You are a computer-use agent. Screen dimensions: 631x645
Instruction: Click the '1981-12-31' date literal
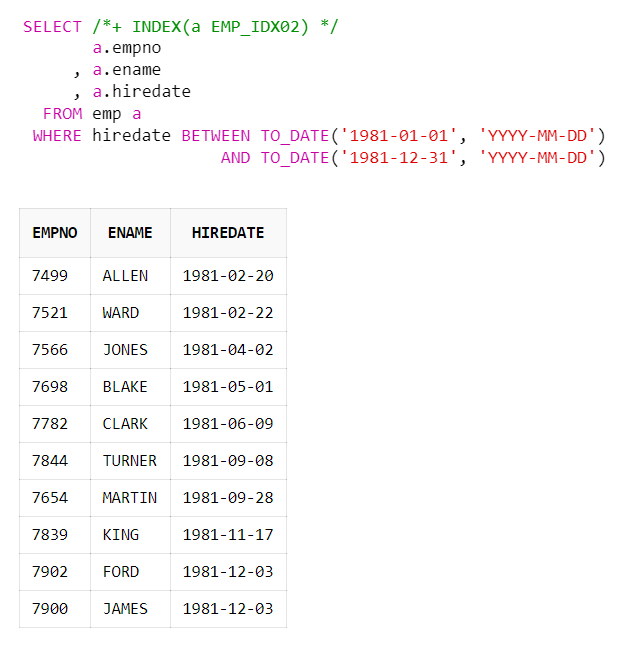[x=399, y=158]
